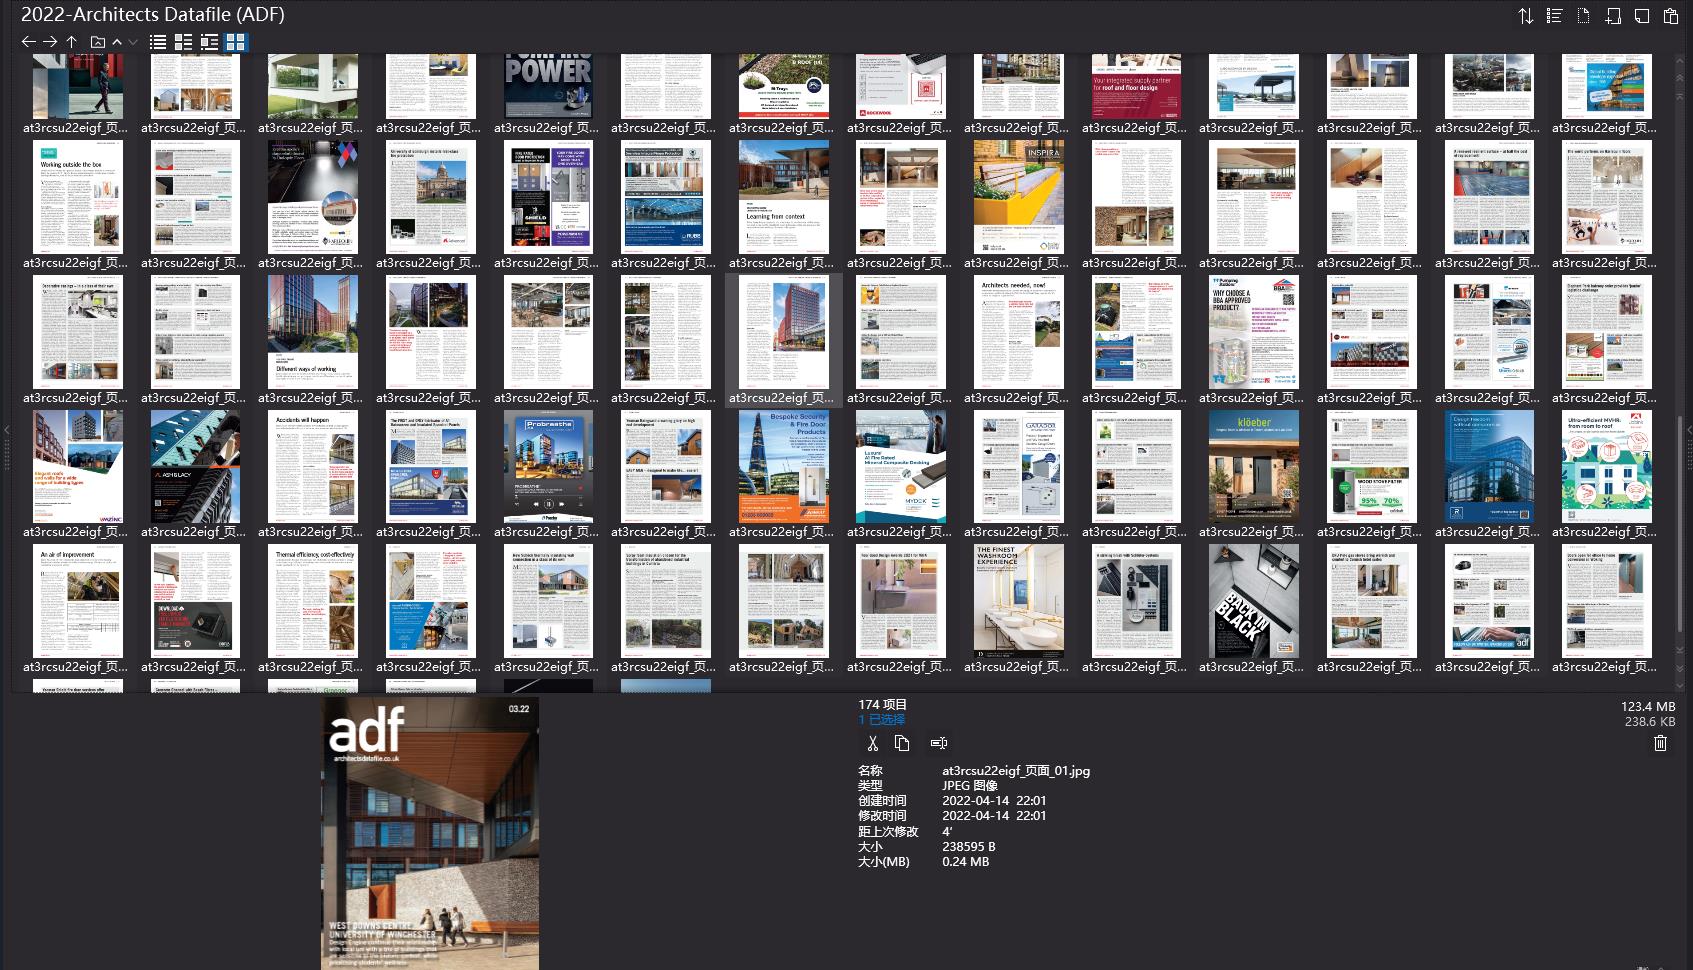Click the up chevron next to the folder icon
The height and width of the screenshot is (970, 1693).
point(116,42)
